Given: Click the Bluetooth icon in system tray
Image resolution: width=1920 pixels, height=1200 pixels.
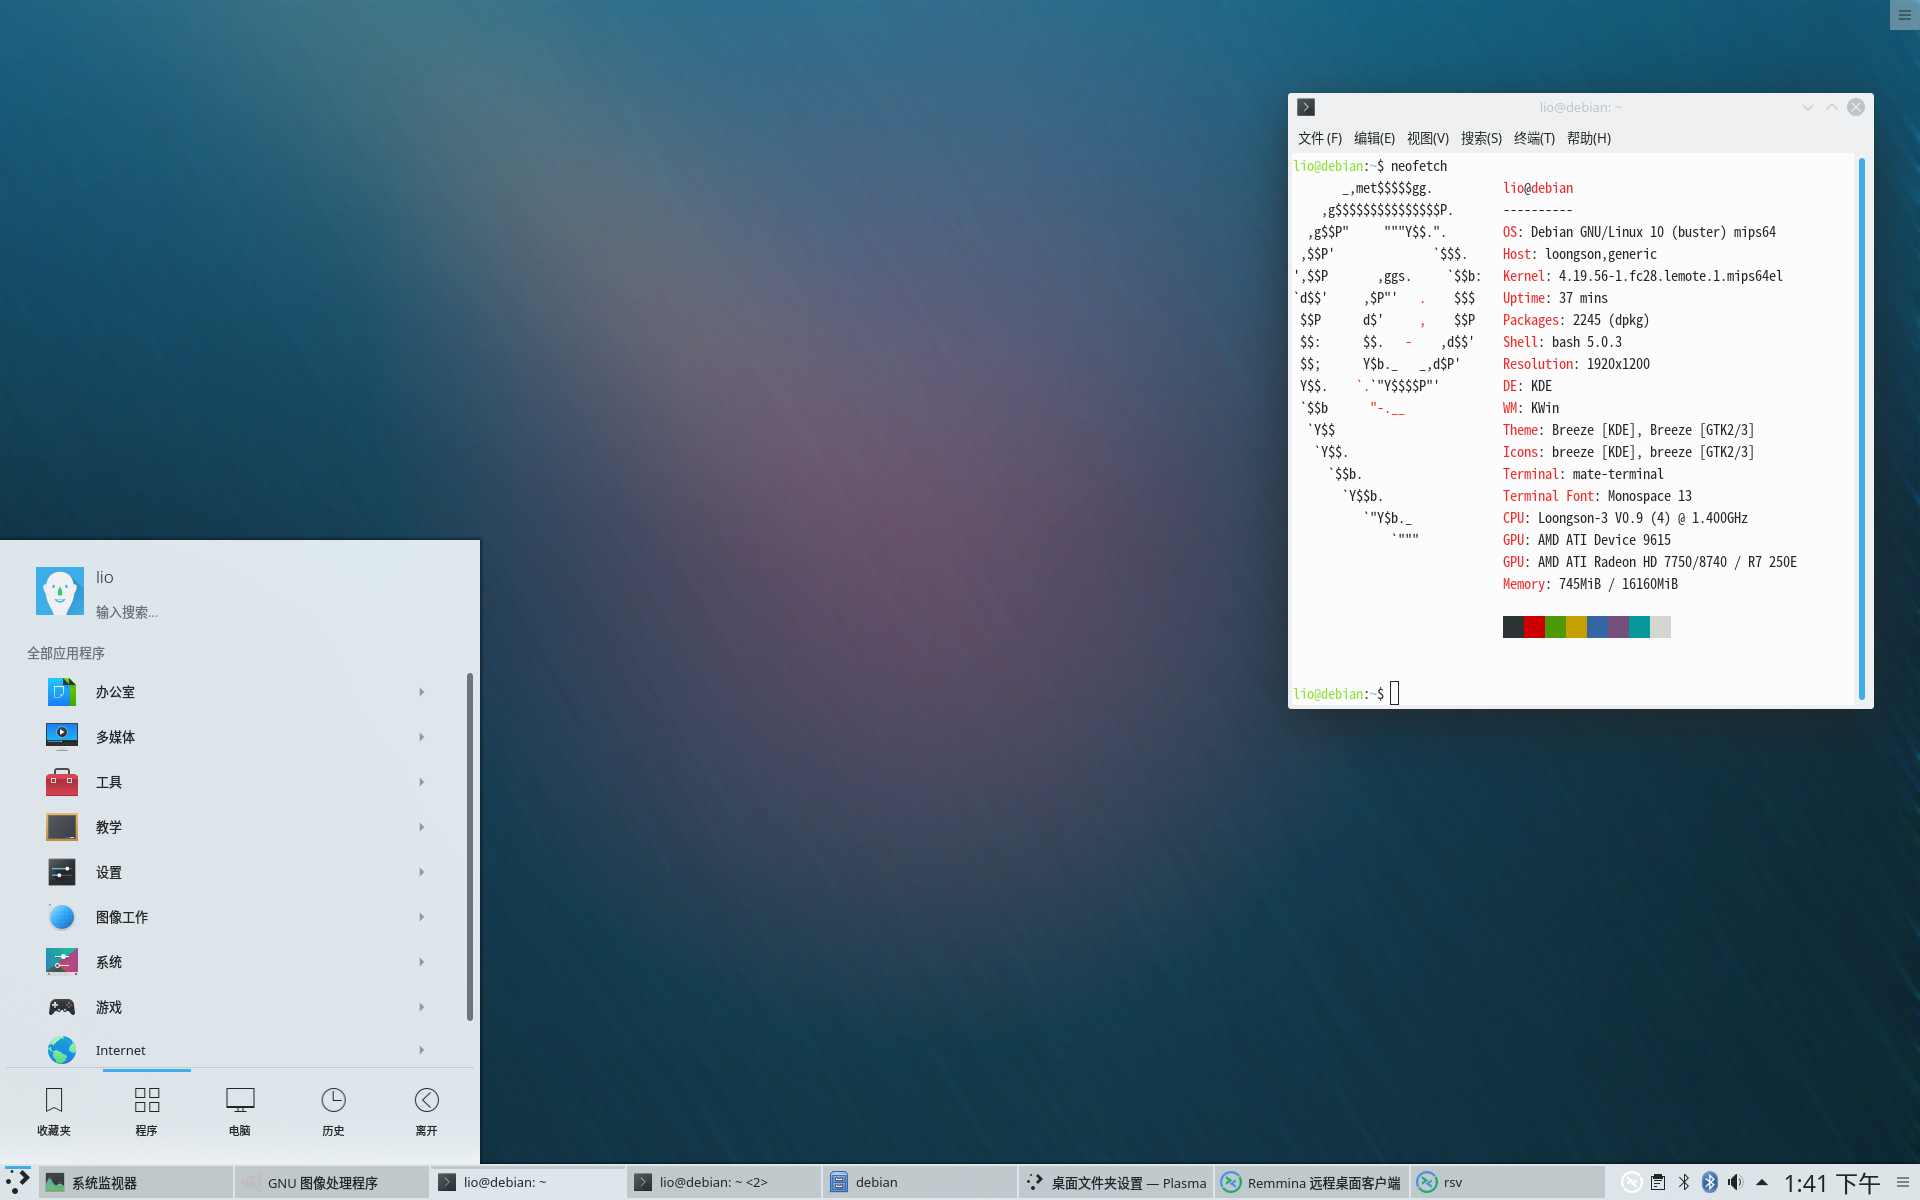Looking at the screenshot, I should pyautogui.click(x=1710, y=1181).
